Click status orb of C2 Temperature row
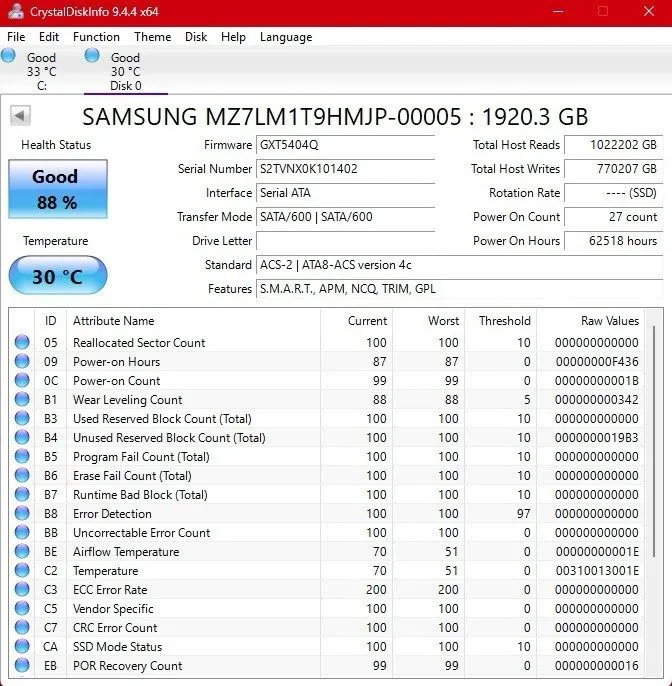This screenshot has height=686, width=672. tap(22, 570)
